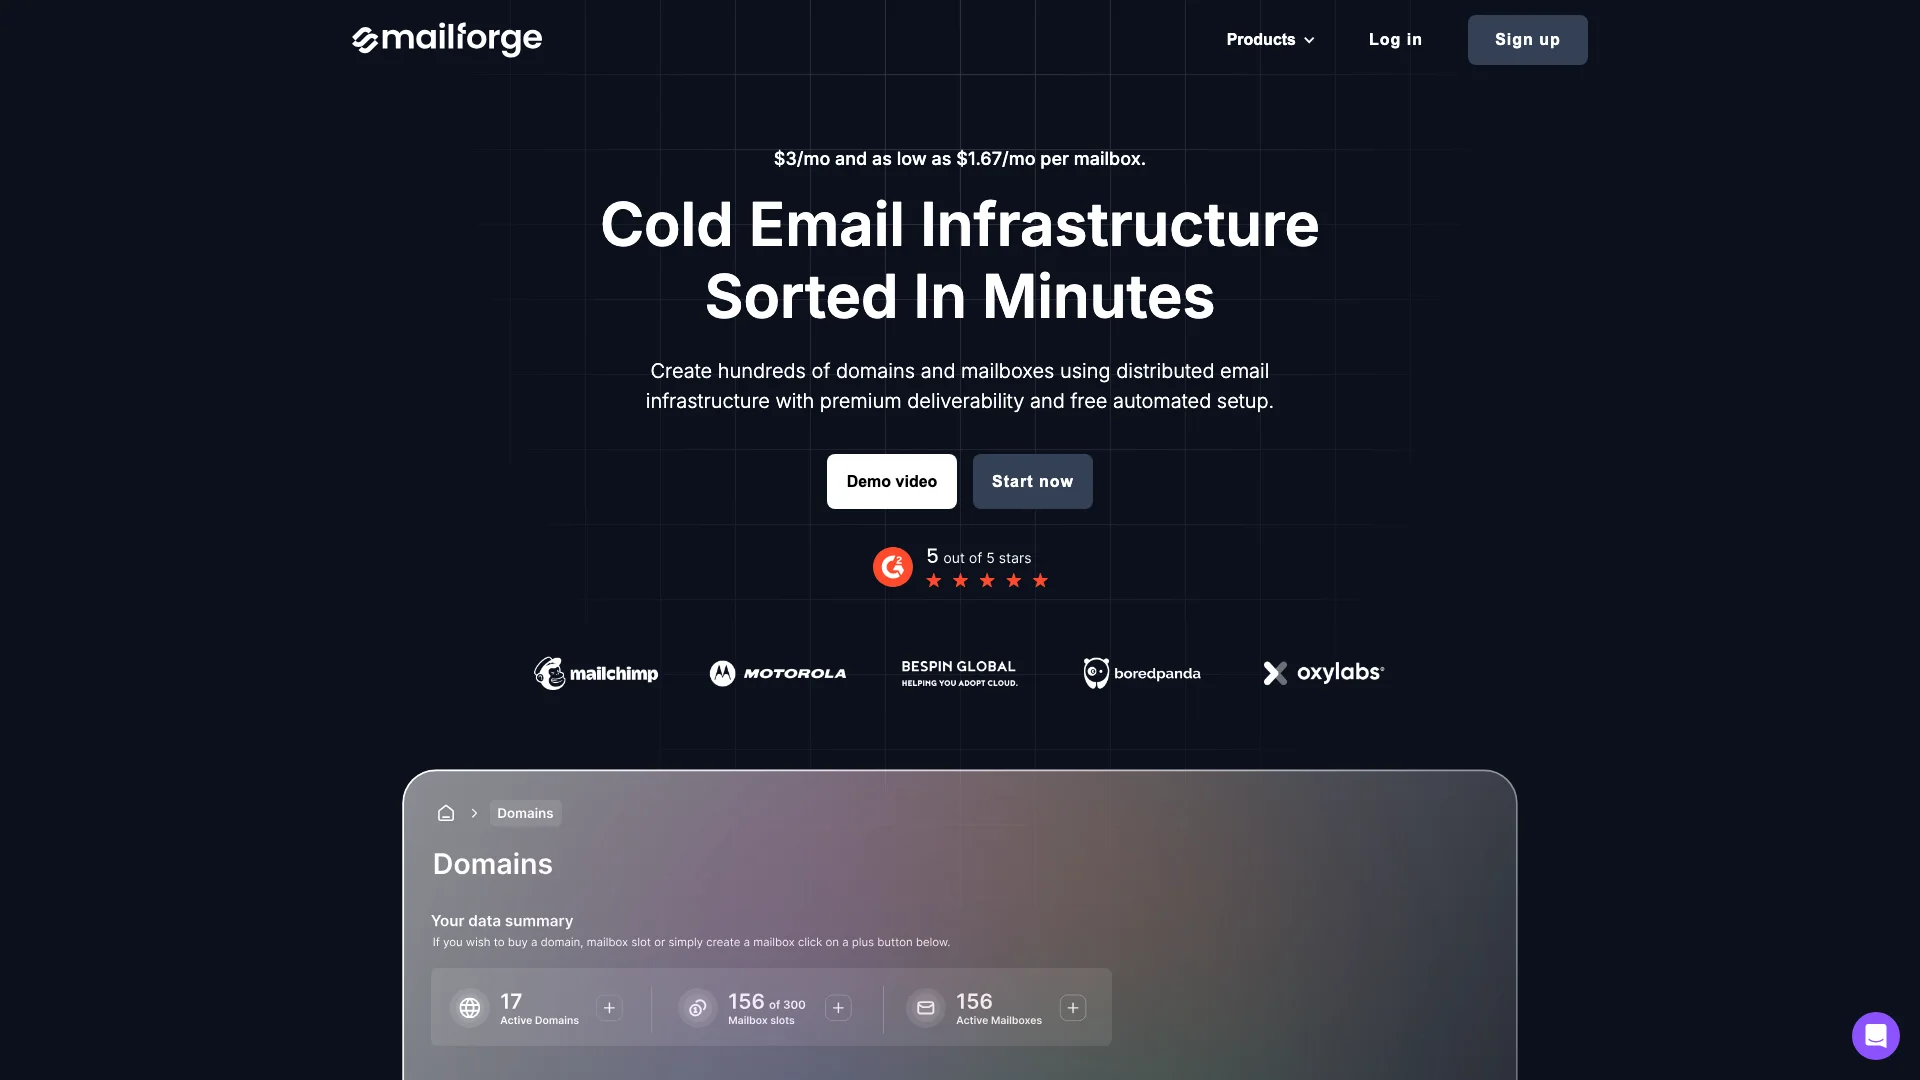Click the chat/support widget icon
The image size is (1920, 1080).
pyautogui.click(x=1875, y=1035)
